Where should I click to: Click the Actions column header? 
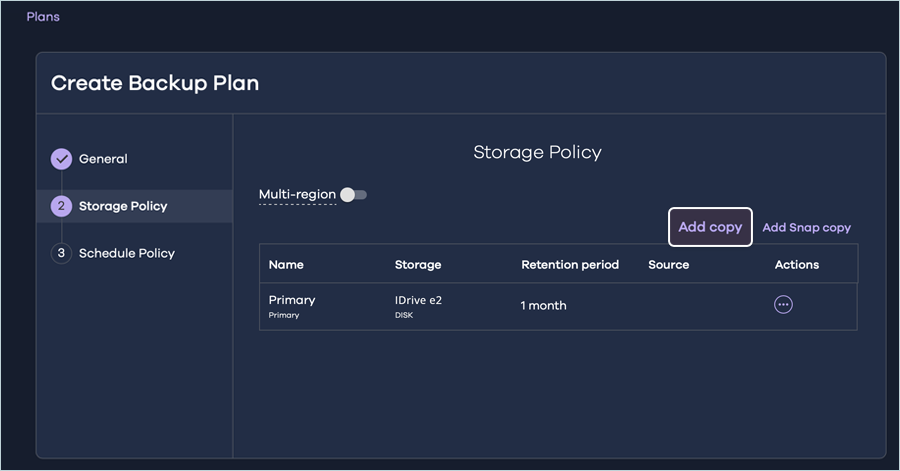tap(796, 265)
